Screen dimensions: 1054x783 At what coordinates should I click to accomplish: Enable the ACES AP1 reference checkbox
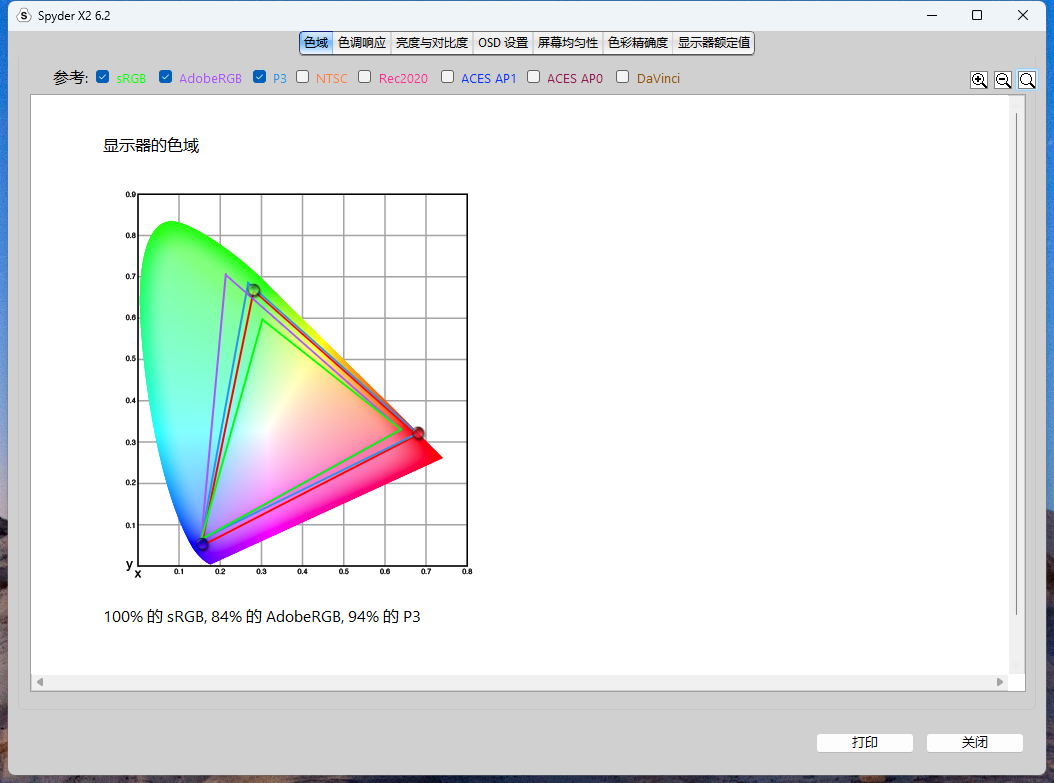pos(447,77)
